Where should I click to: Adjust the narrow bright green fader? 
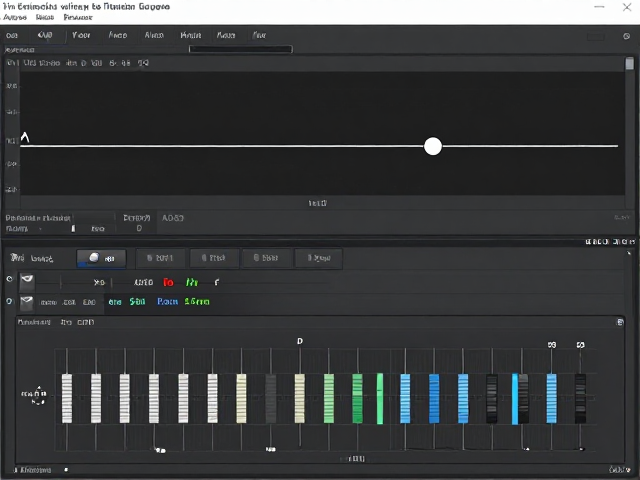pos(380,398)
